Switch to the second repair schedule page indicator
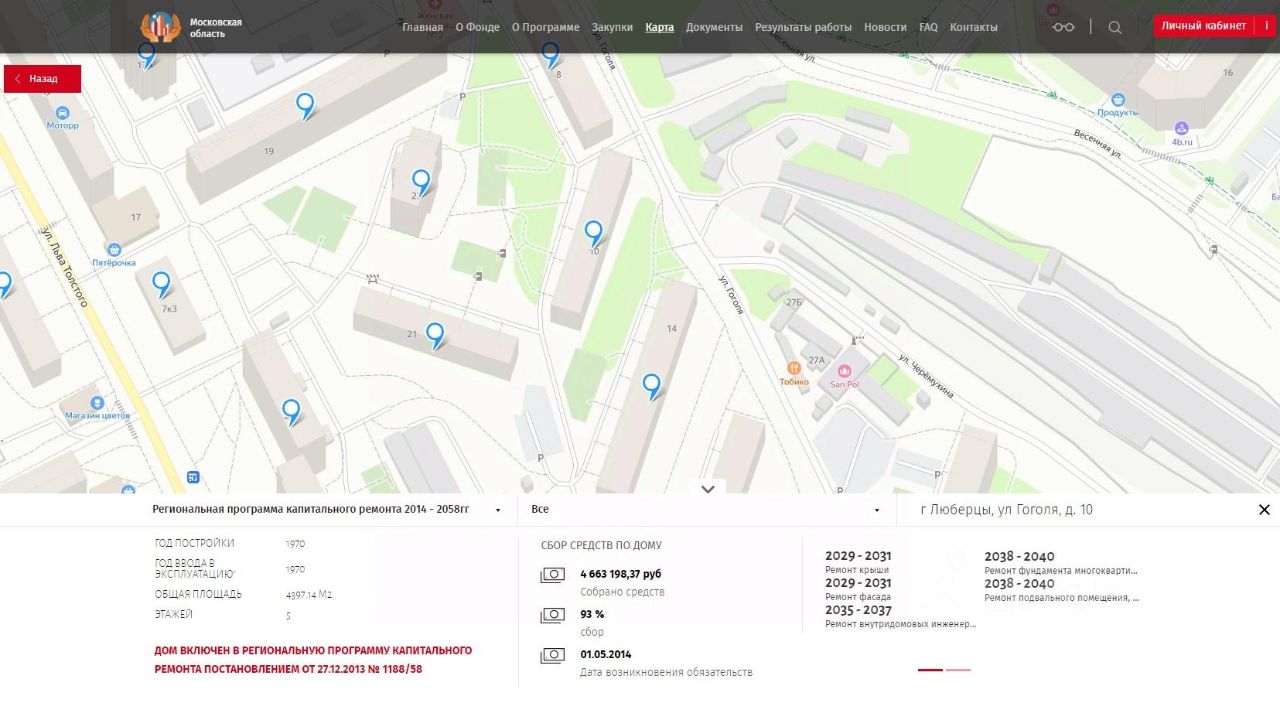The height and width of the screenshot is (703, 1280). pyautogui.click(x=958, y=670)
